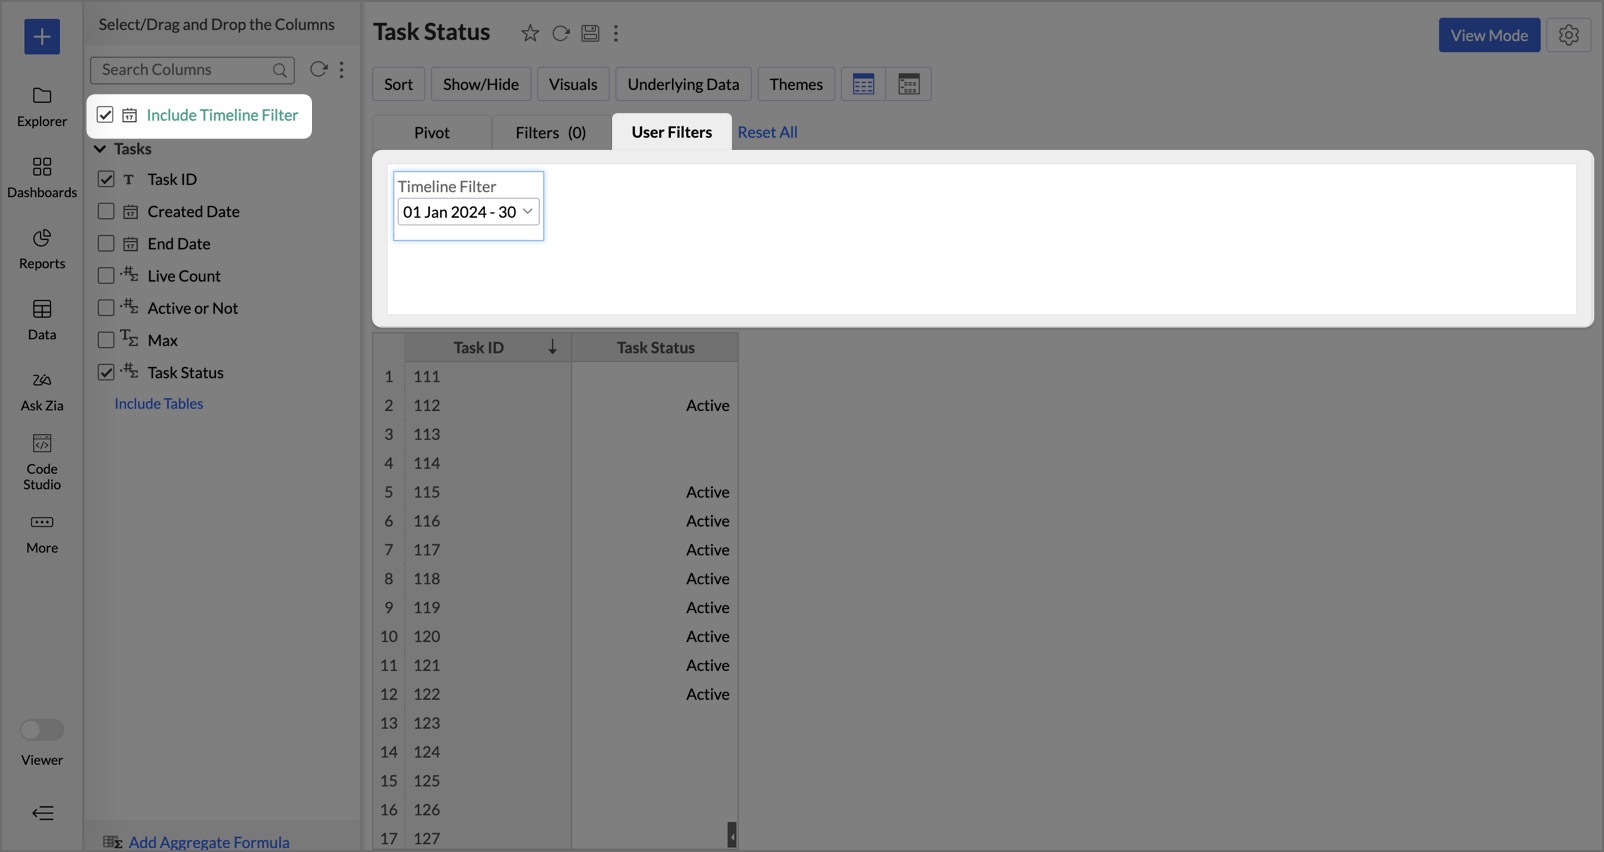The image size is (1604, 852).
Task: Open the Data section
Action: point(42,320)
